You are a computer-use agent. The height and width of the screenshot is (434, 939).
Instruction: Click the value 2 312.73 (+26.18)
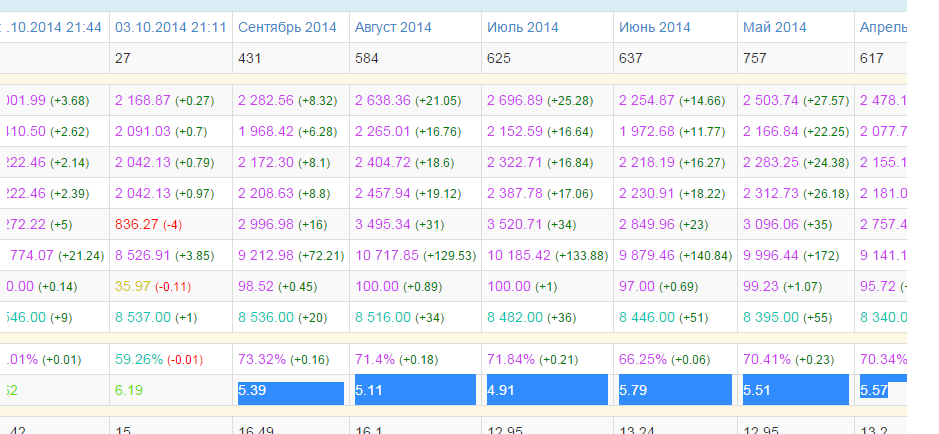(x=796, y=194)
